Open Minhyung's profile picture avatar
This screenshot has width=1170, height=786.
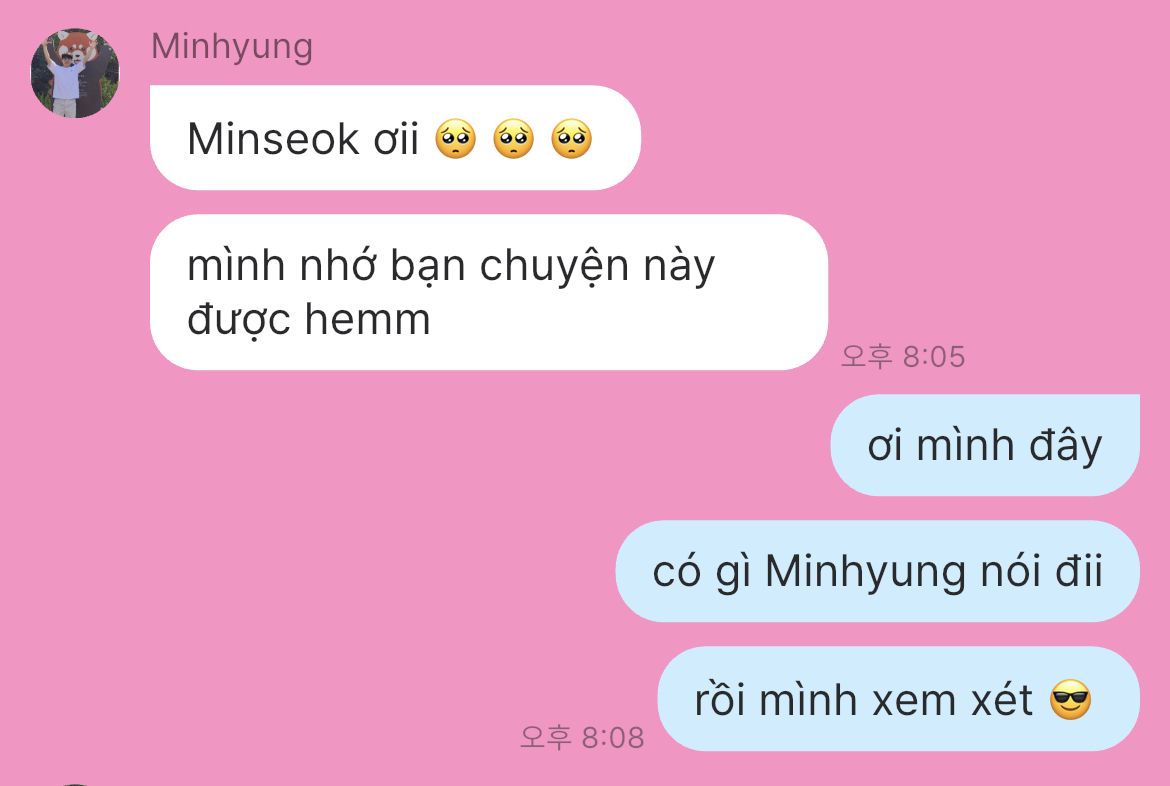pos(75,73)
